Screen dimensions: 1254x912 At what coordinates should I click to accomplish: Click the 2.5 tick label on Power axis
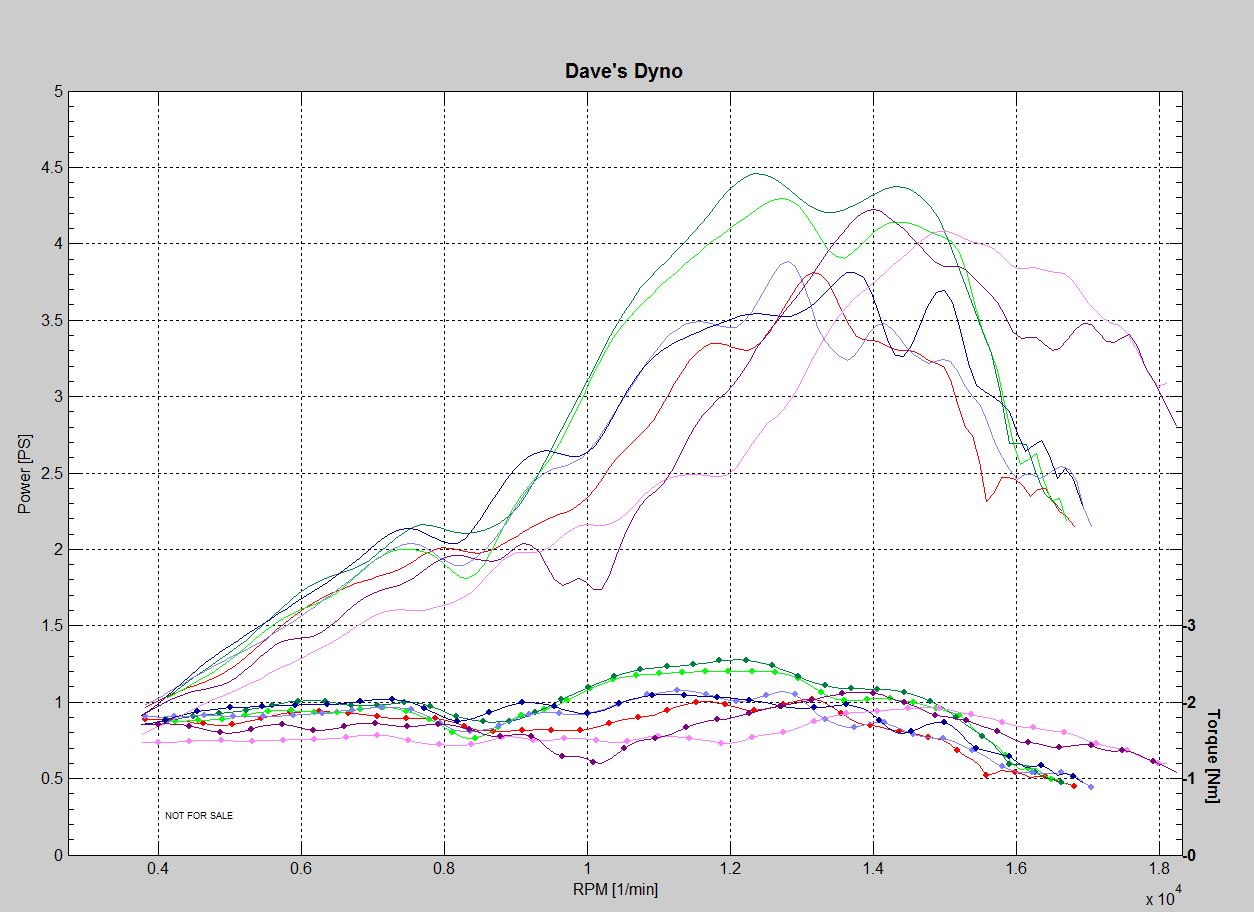pyautogui.click(x=50, y=473)
